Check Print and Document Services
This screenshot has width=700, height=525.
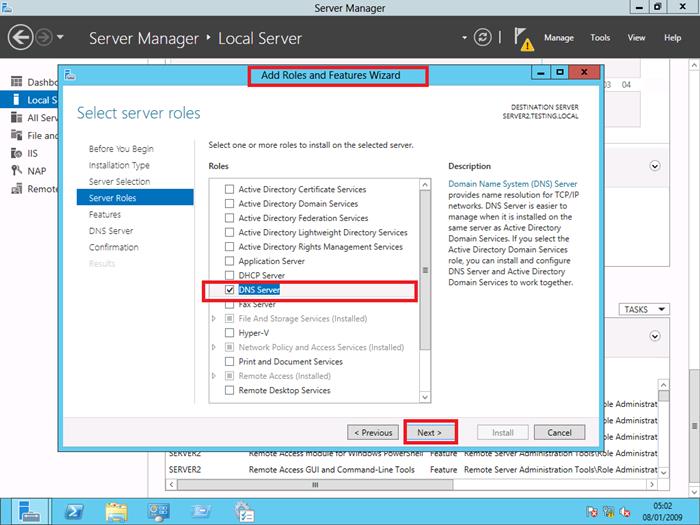pyautogui.click(x=229, y=361)
